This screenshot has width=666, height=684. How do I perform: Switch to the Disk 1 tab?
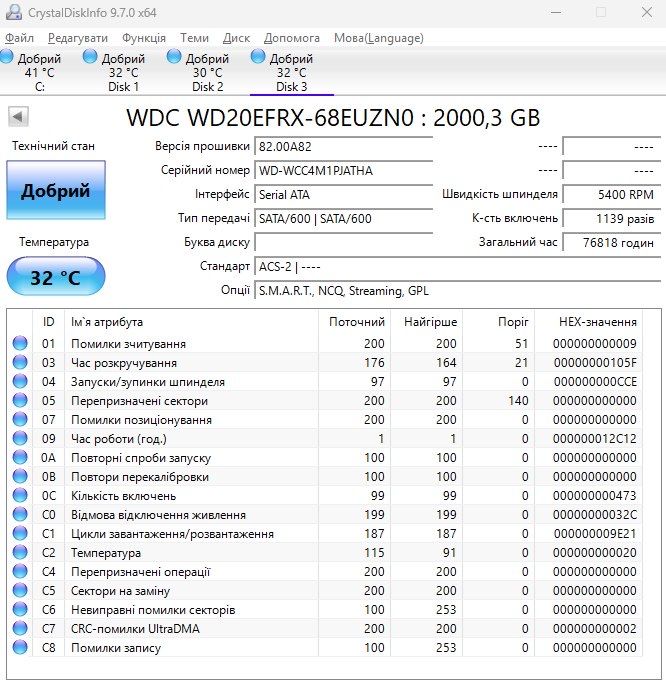tap(123, 72)
